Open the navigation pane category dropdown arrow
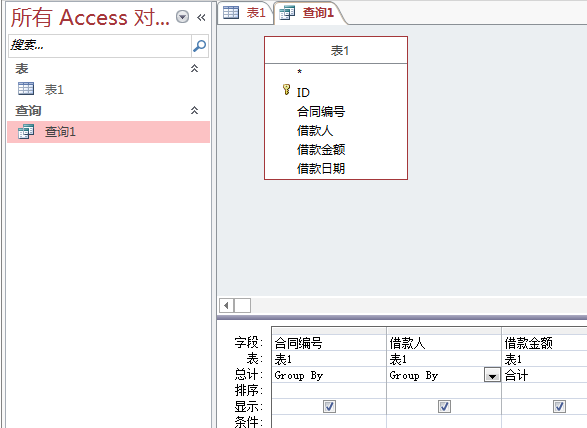587x428 pixels. [182, 17]
